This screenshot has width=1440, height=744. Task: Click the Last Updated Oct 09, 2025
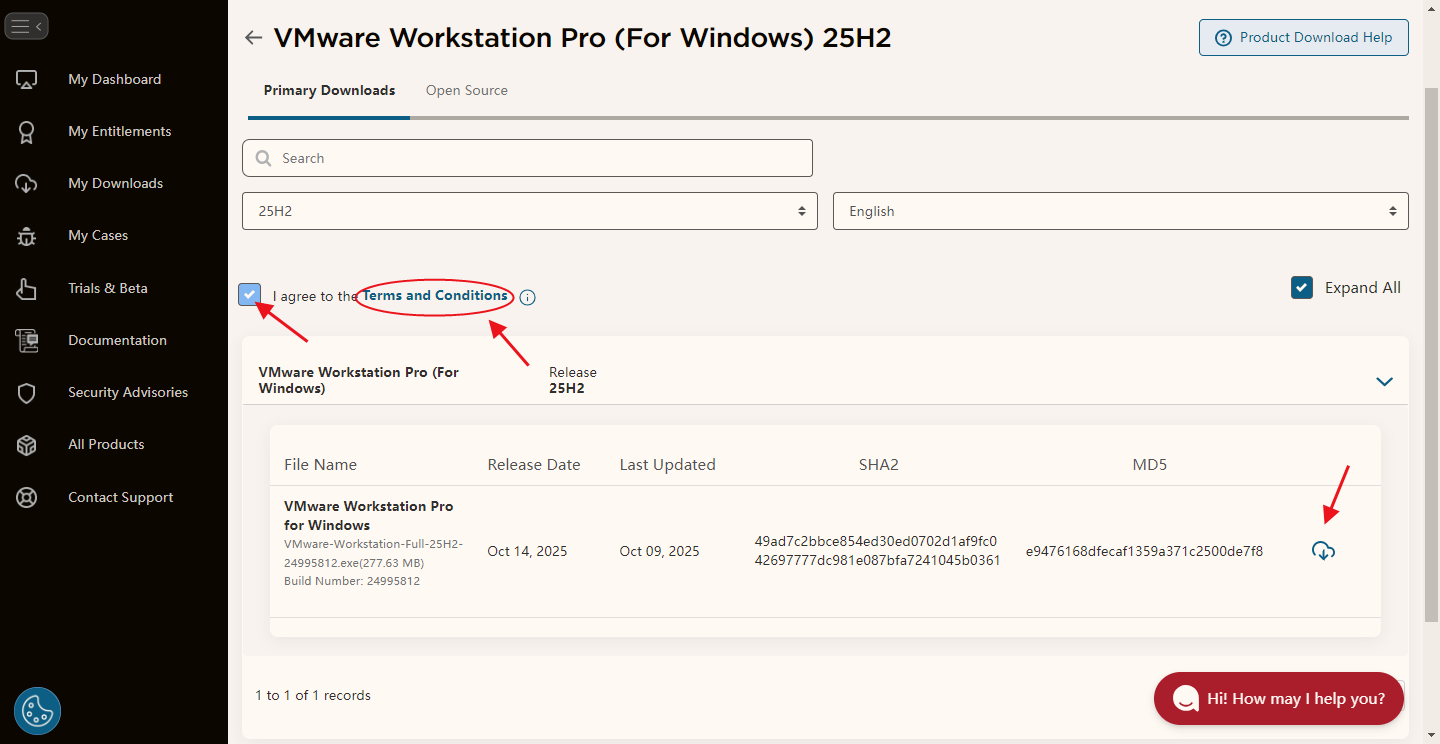[660, 551]
